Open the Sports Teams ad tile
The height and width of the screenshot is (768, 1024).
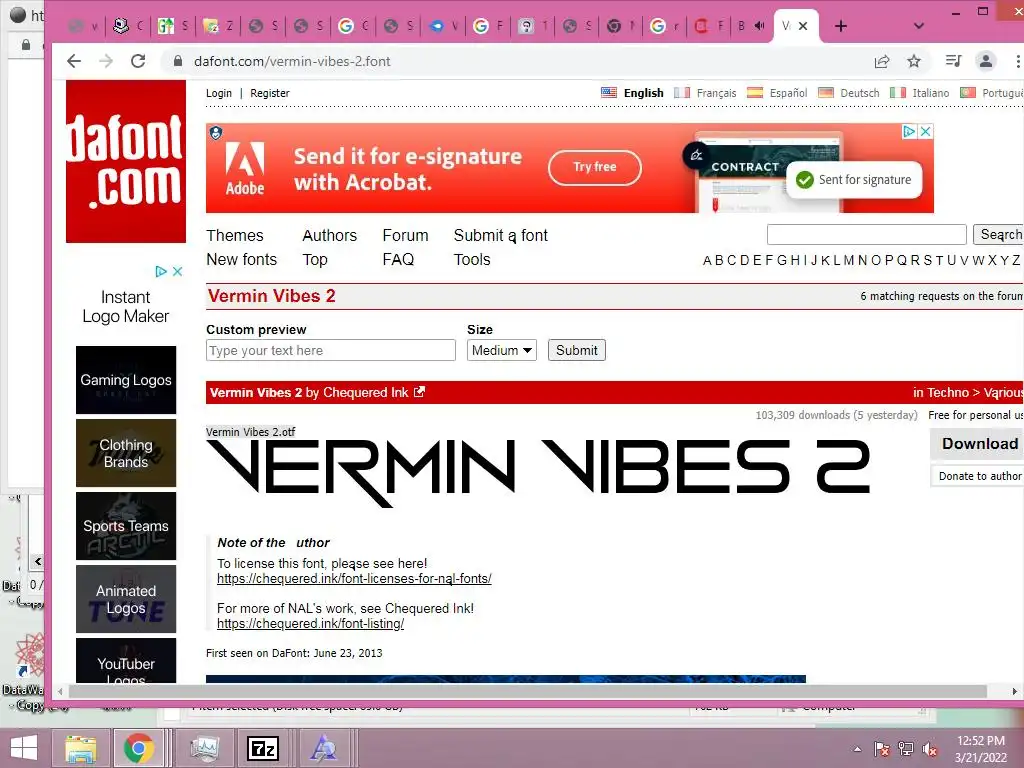tap(126, 526)
